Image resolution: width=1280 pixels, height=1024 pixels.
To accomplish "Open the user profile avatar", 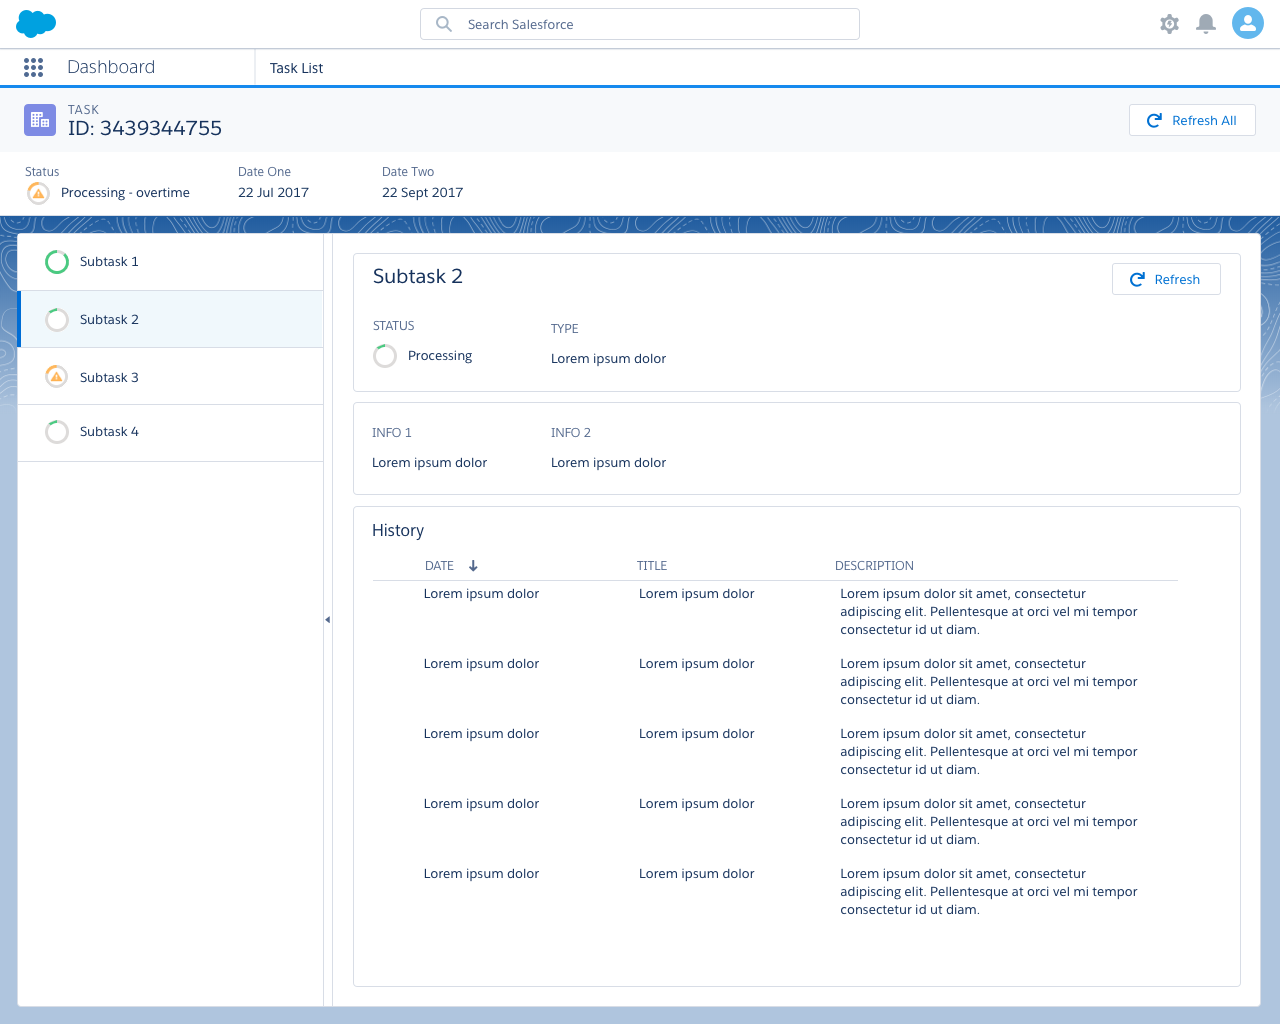I will click(1248, 23).
